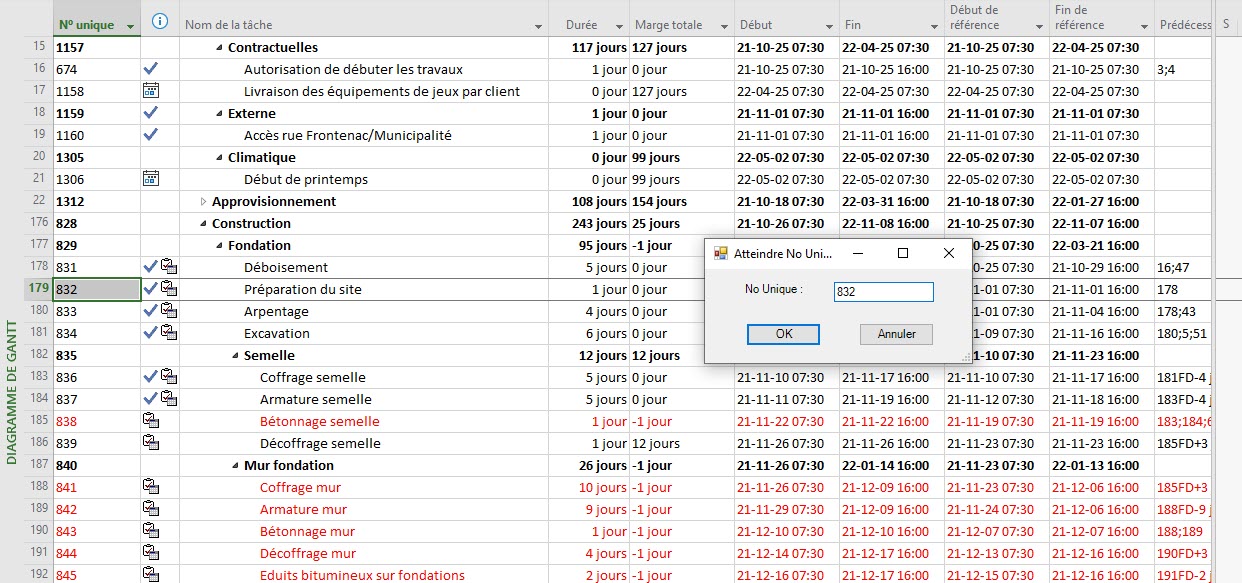Click the Atteindre No Unique dialog title icon
Screen dimensions: 1242x583
pos(720,253)
